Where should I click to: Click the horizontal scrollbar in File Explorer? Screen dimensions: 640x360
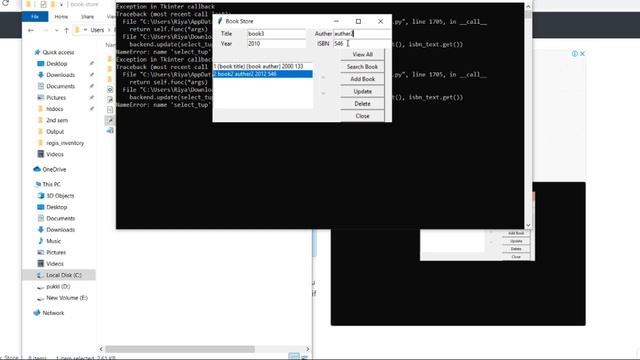click(180, 349)
